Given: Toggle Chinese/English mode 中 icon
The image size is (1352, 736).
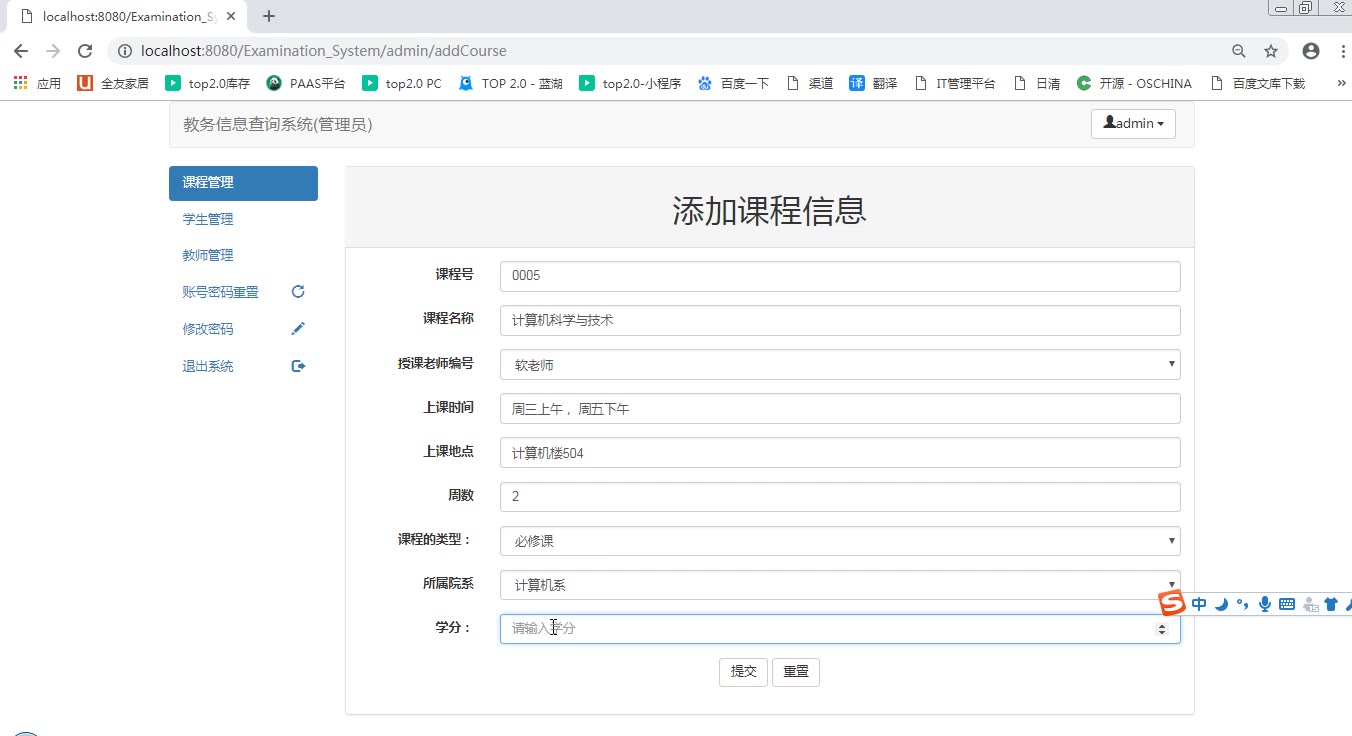Looking at the screenshot, I should tap(1199, 604).
